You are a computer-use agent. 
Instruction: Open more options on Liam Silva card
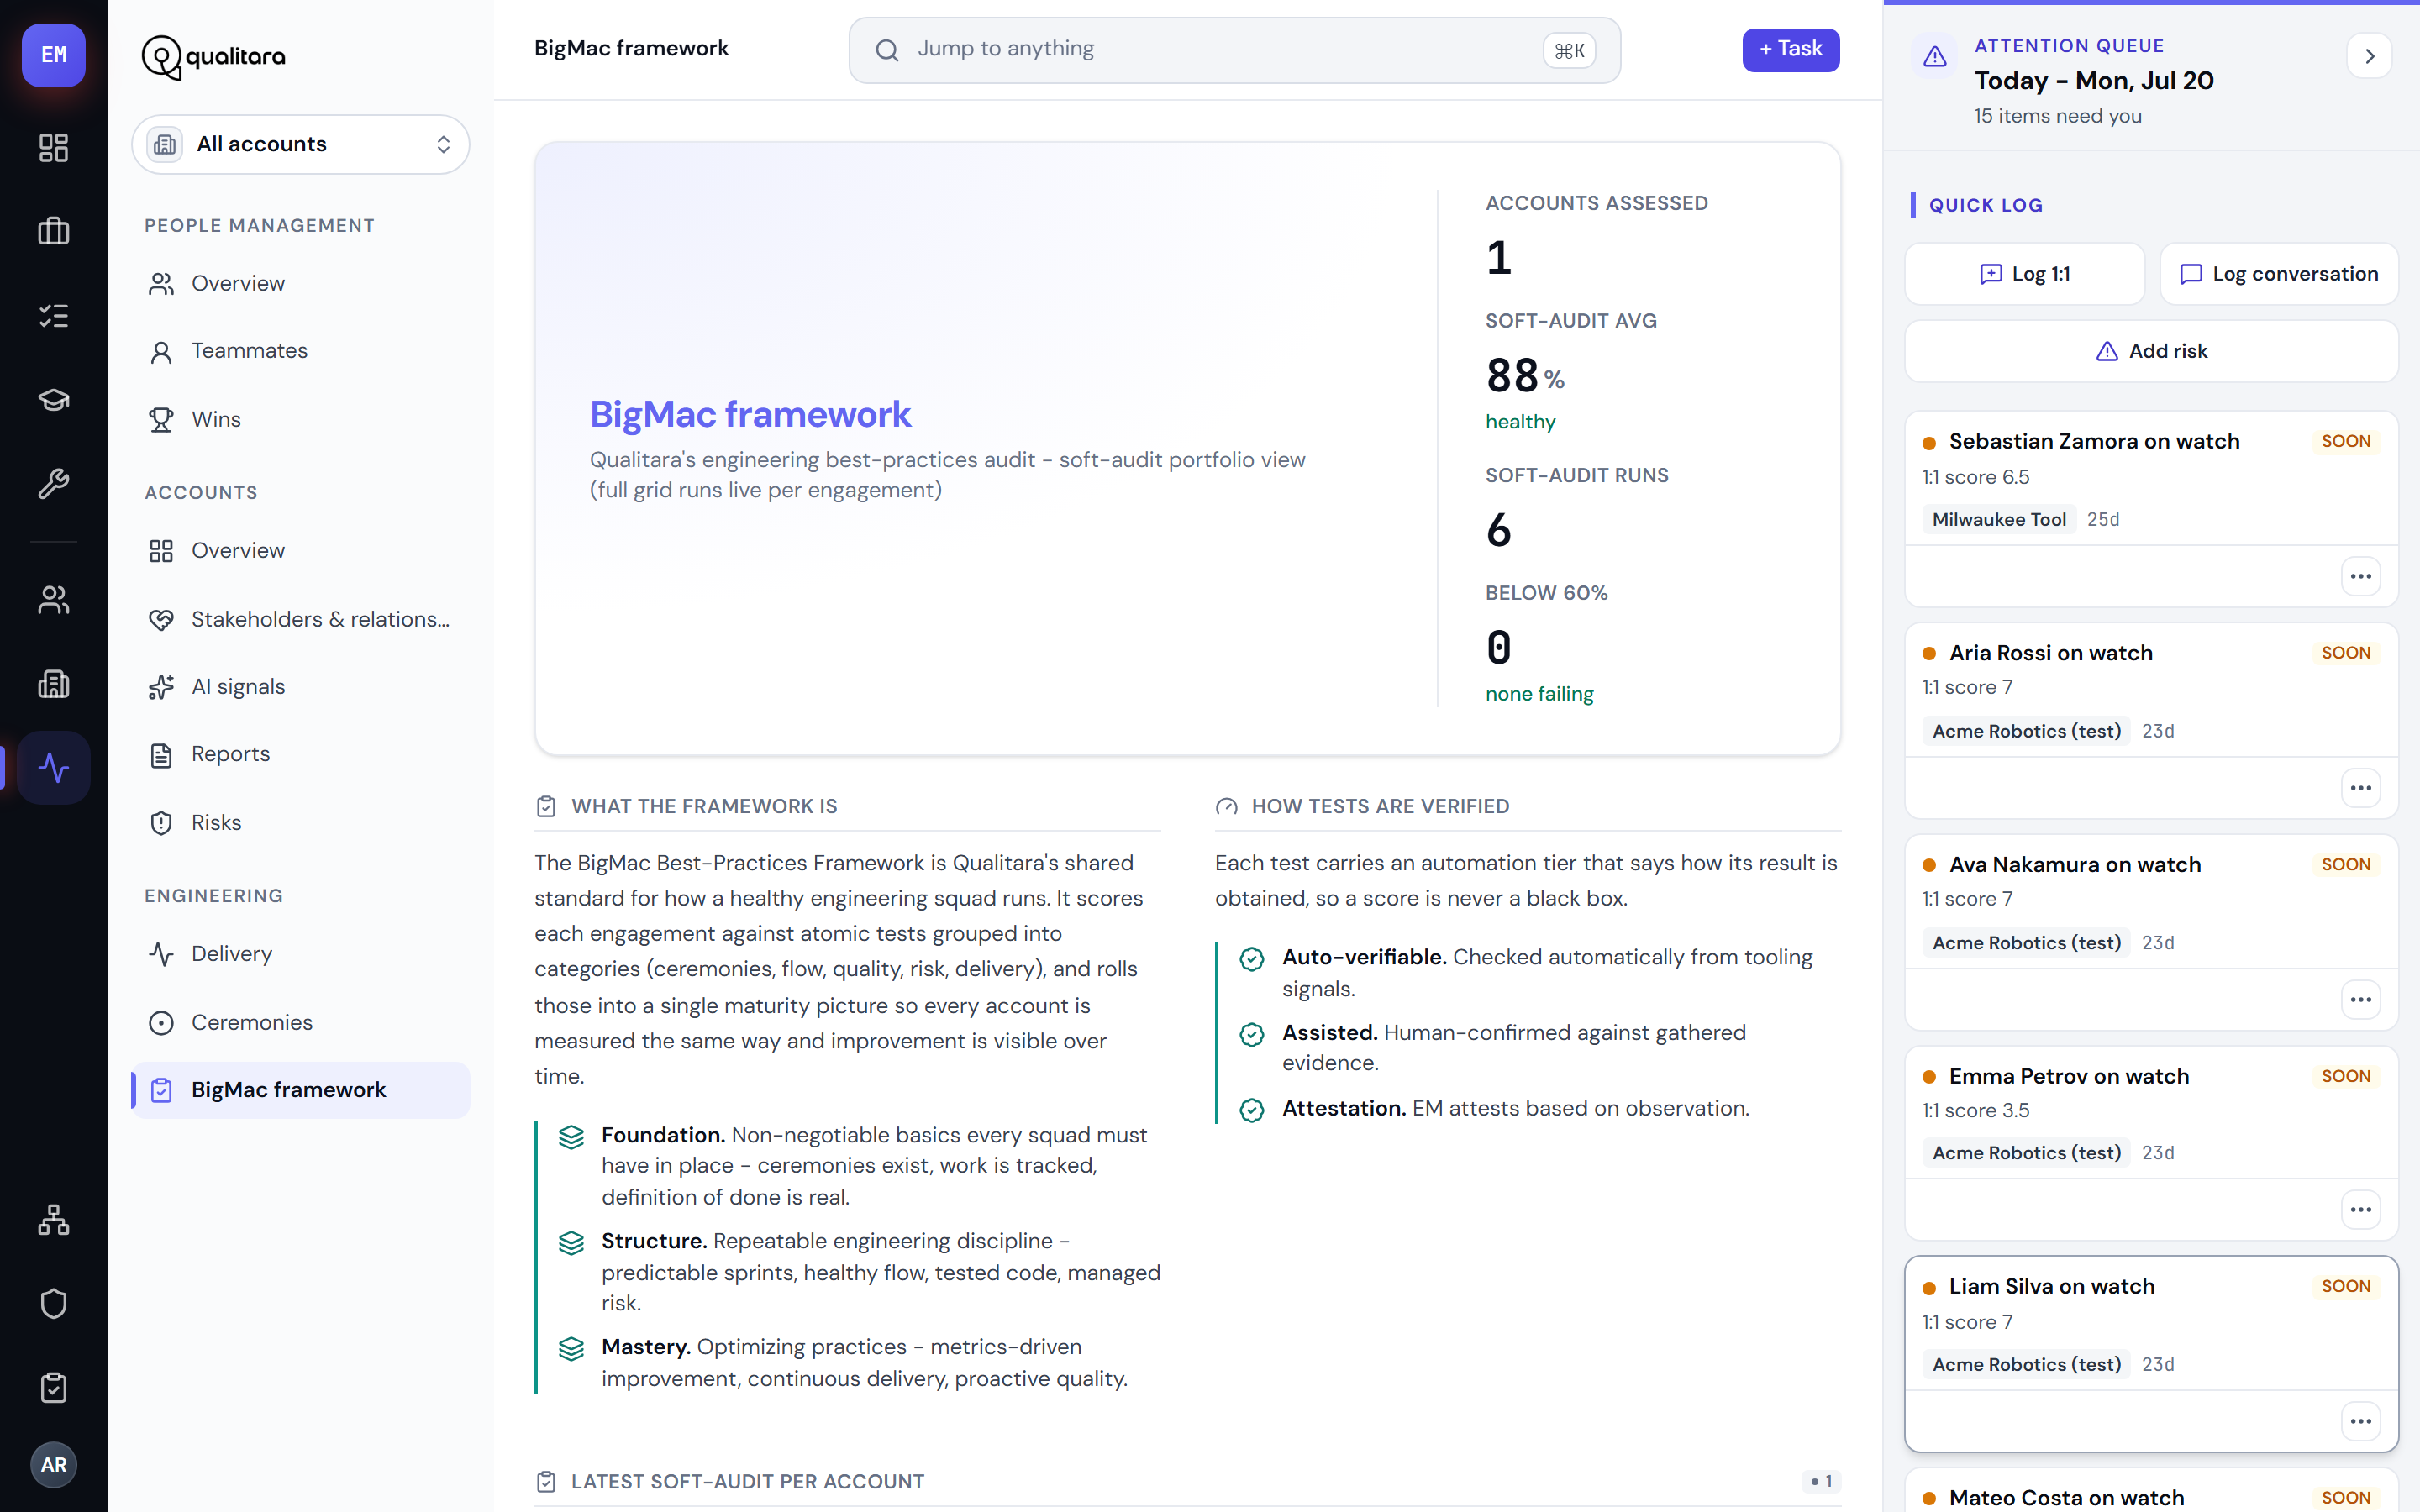[x=2361, y=1422]
